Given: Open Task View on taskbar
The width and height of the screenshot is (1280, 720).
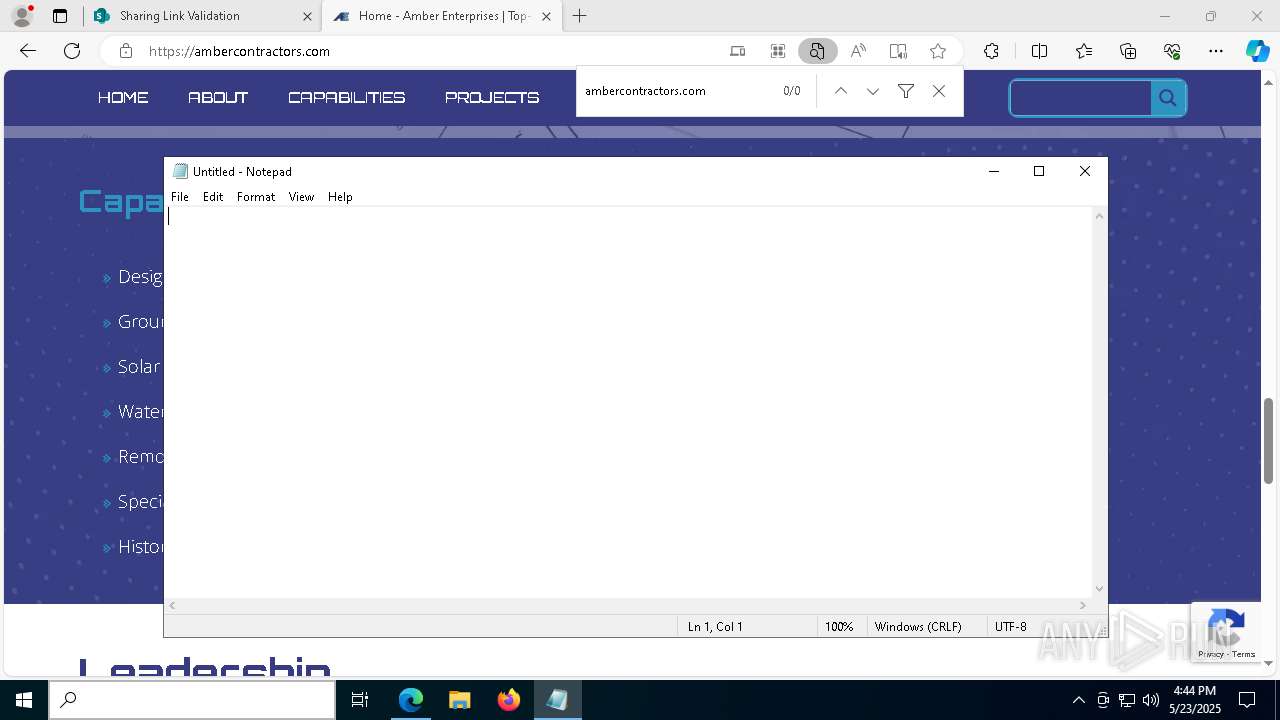Looking at the screenshot, I should (x=360, y=700).
